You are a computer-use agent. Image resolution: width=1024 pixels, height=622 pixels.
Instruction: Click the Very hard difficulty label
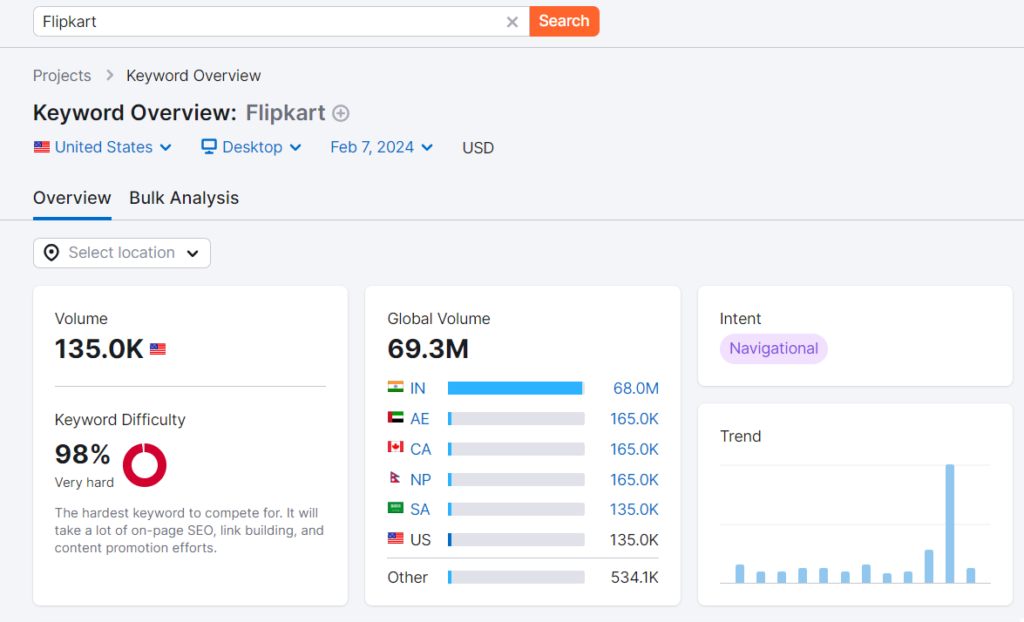click(x=84, y=483)
